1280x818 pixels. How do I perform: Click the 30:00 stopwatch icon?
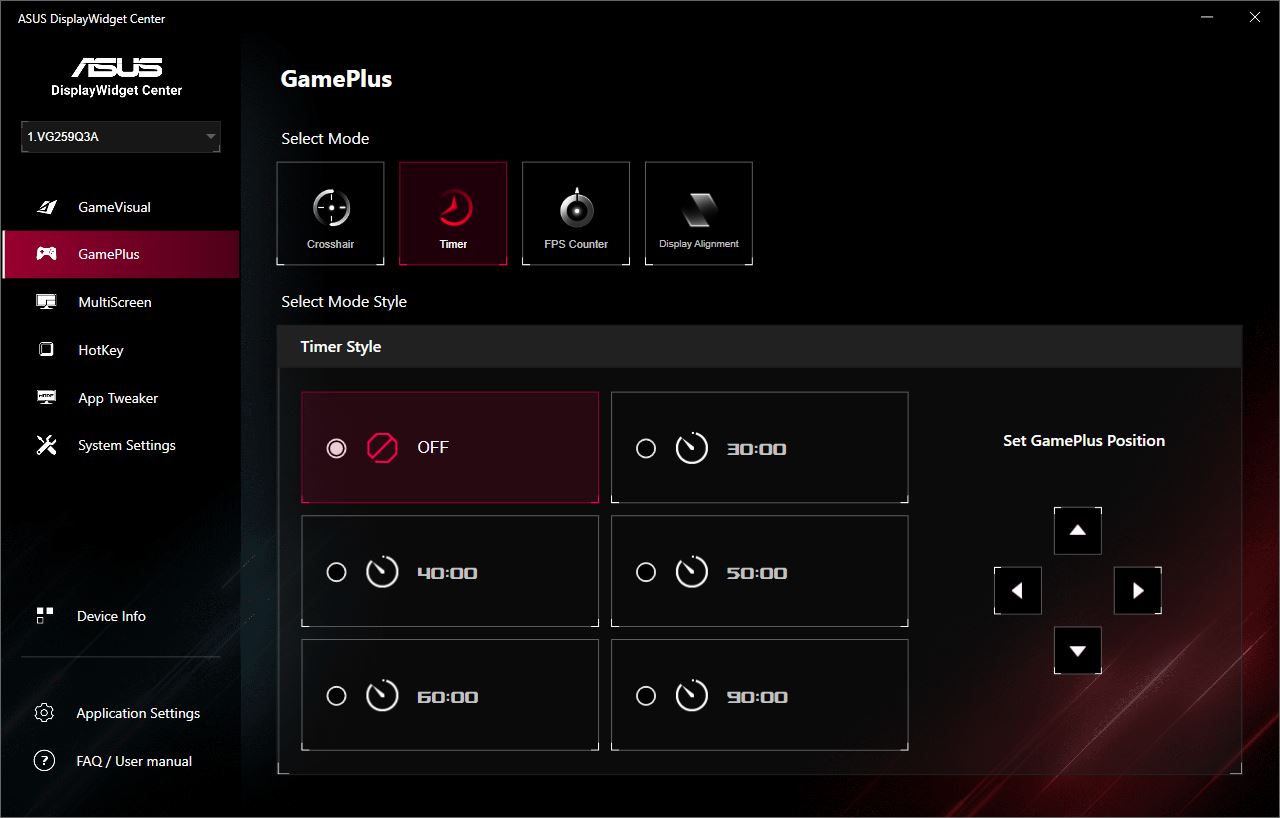pos(691,448)
